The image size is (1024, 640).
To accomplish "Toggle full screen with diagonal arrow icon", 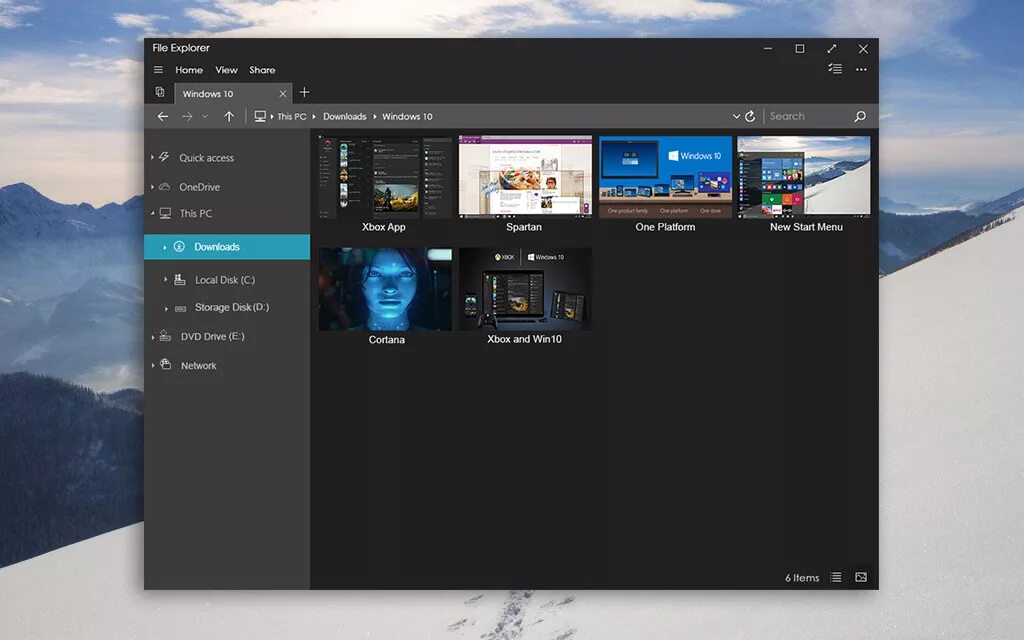I will tap(831, 49).
